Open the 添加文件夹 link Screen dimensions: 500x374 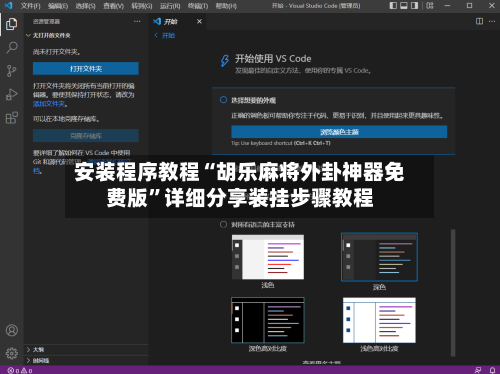coord(50,104)
